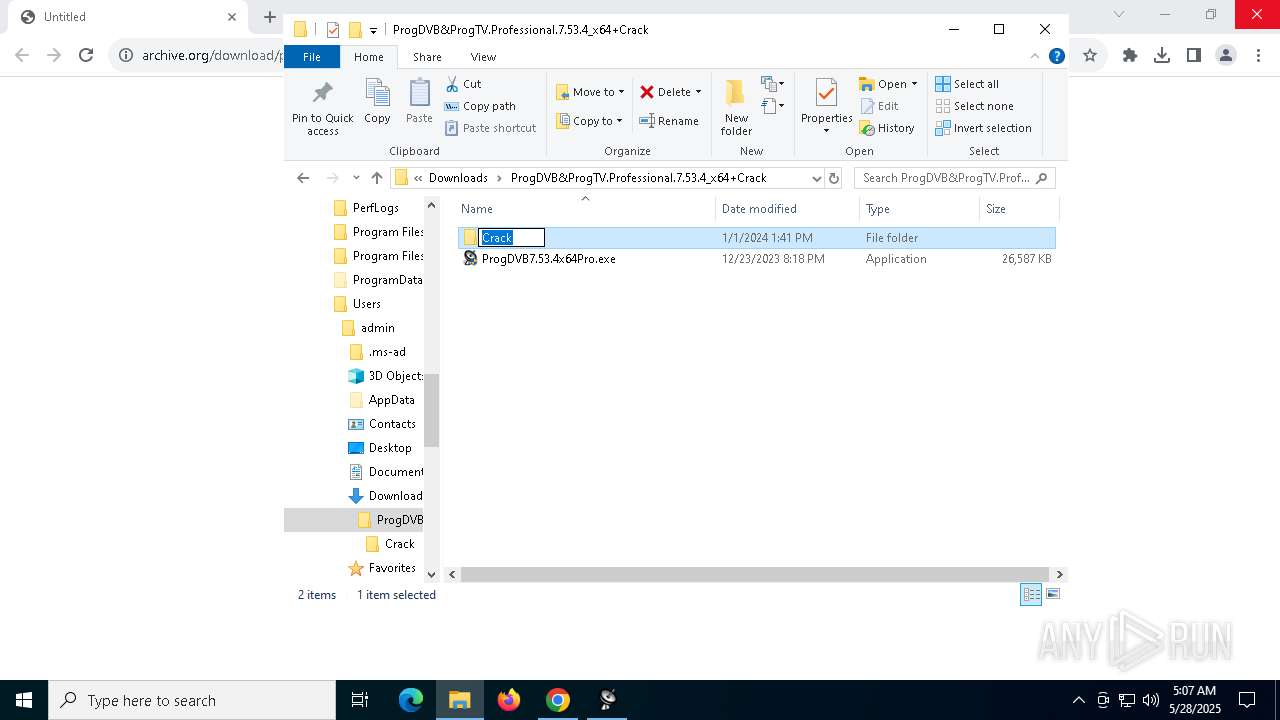
Task: Click the Edit ribbon button
Action: 879,106
